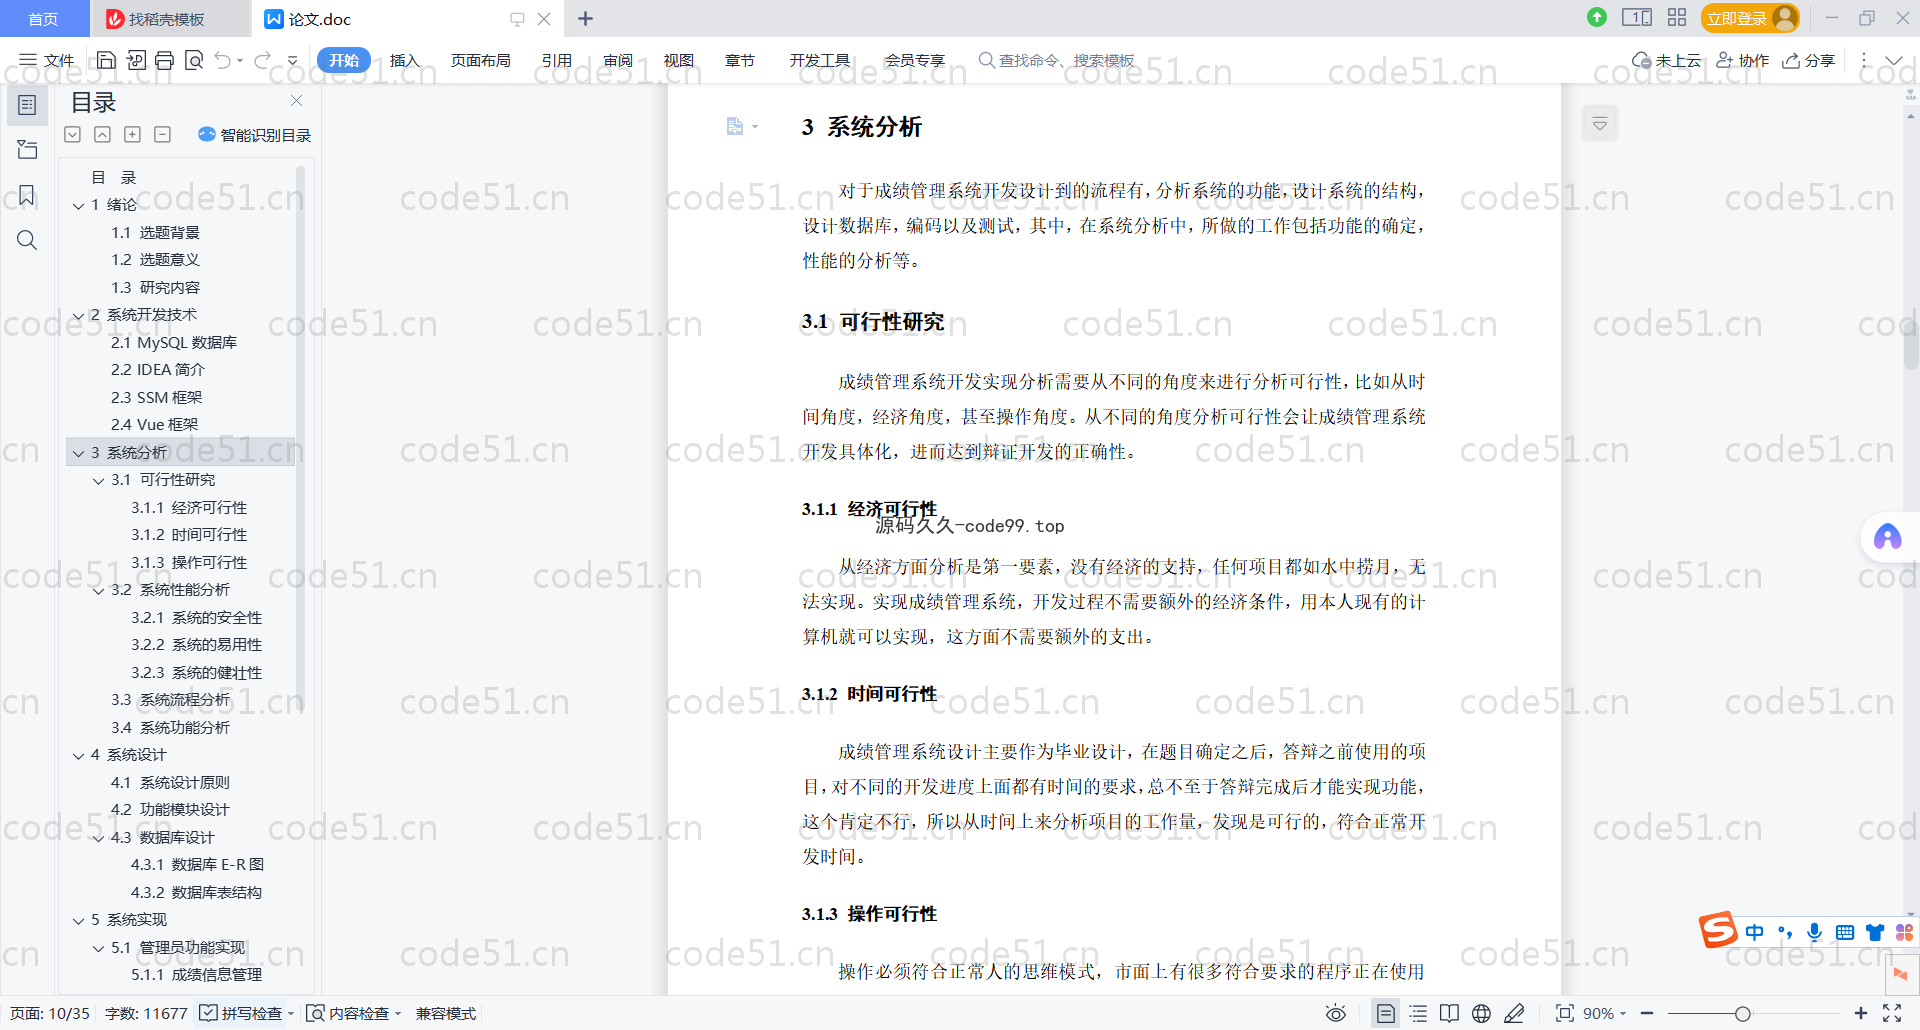Click the right-side pane collapse icon

click(1600, 124)
